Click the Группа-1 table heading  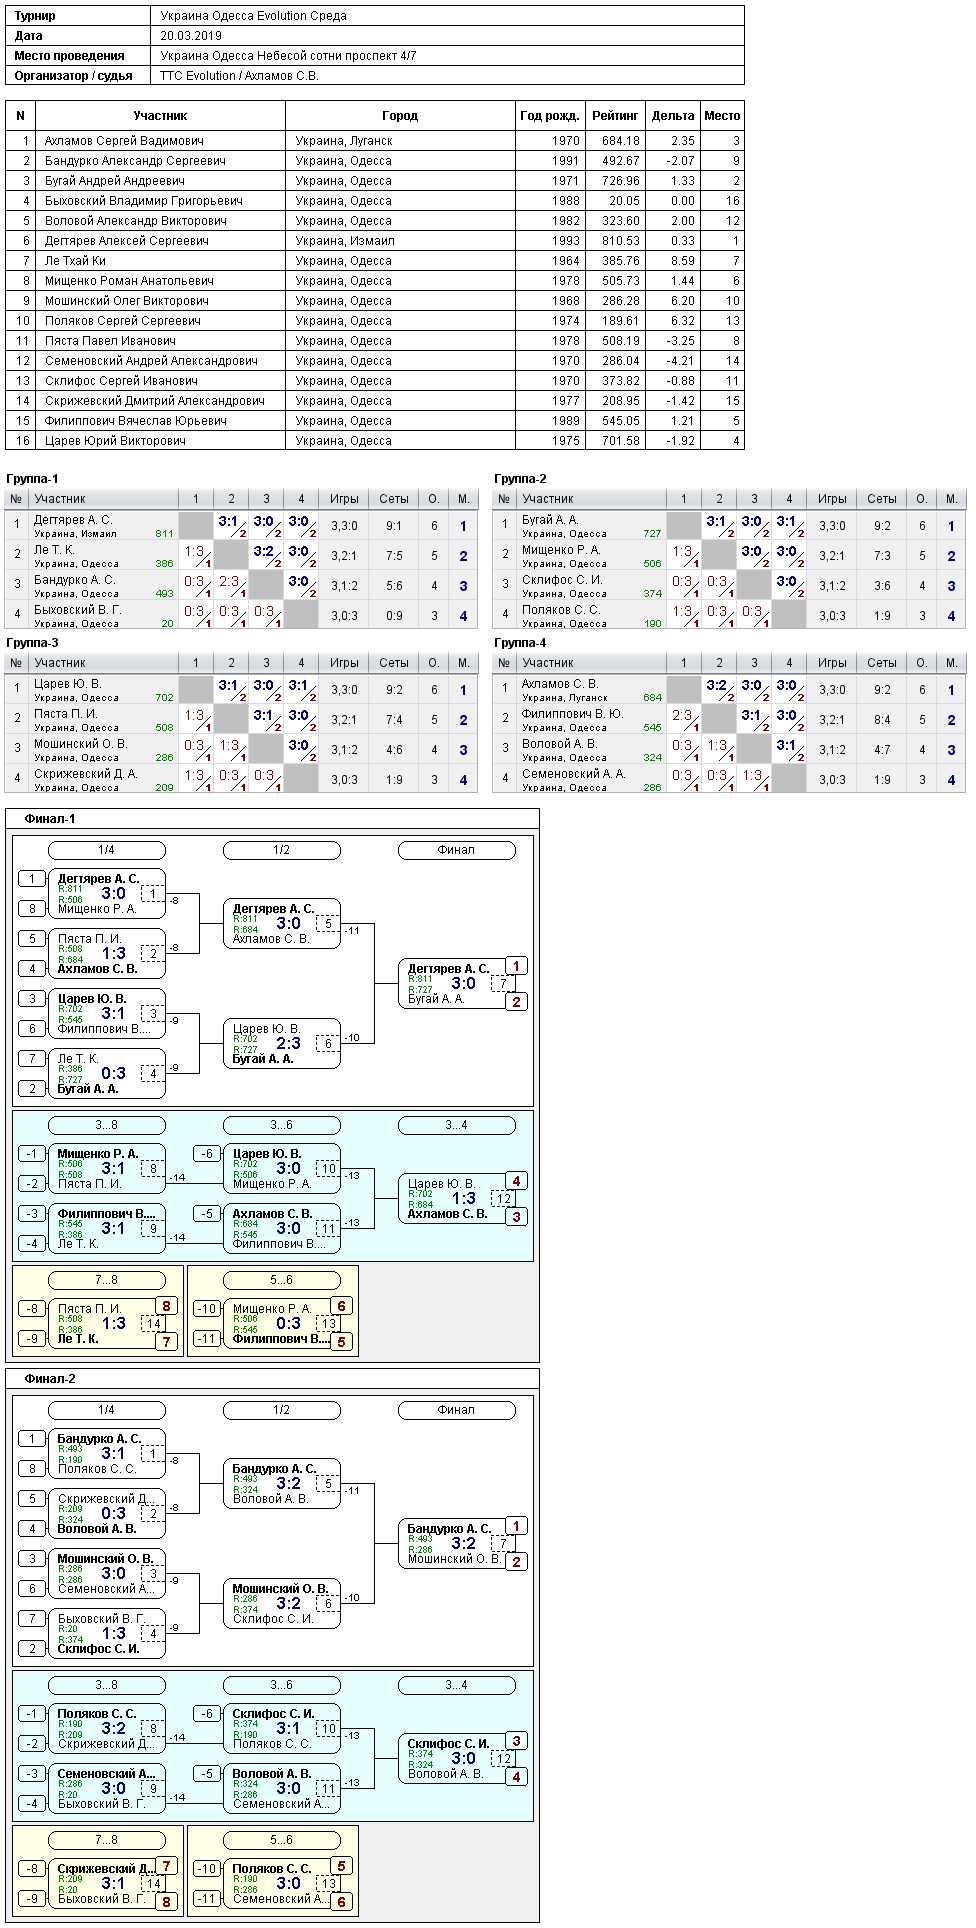(x=32, y=479)
